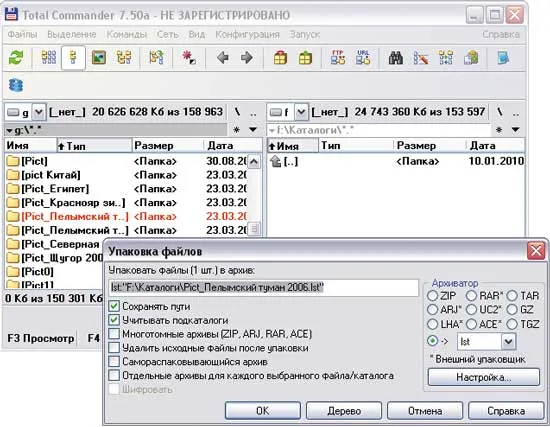
Task: Click the pack files gift box icon
Action: (x=280, y=58)
